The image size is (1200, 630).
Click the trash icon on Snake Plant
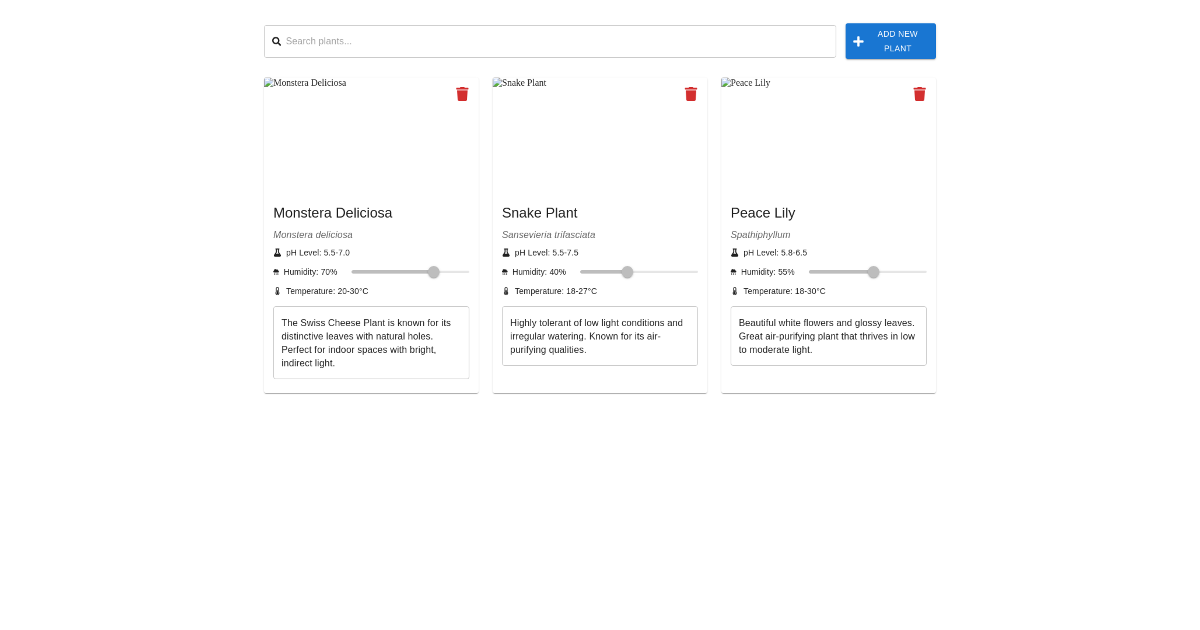tap(690, 93)
